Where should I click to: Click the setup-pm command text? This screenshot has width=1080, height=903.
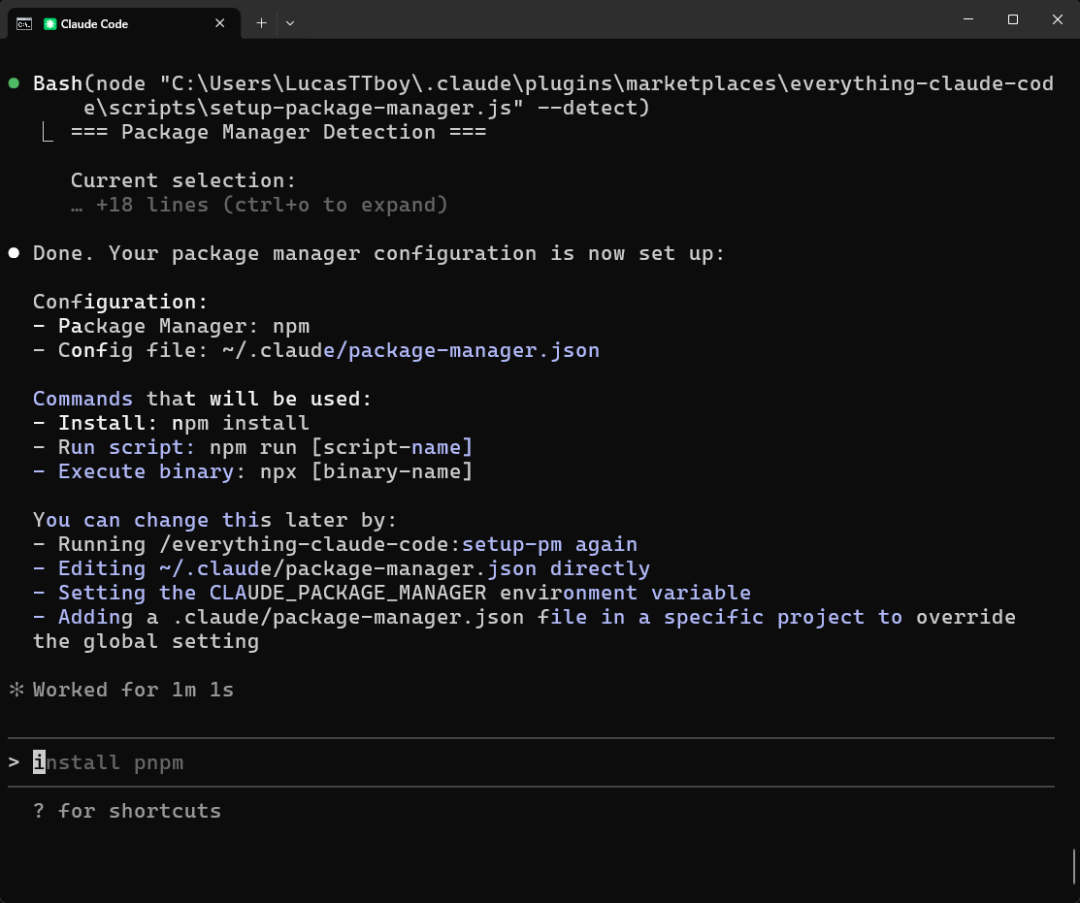tap(511, 545)
